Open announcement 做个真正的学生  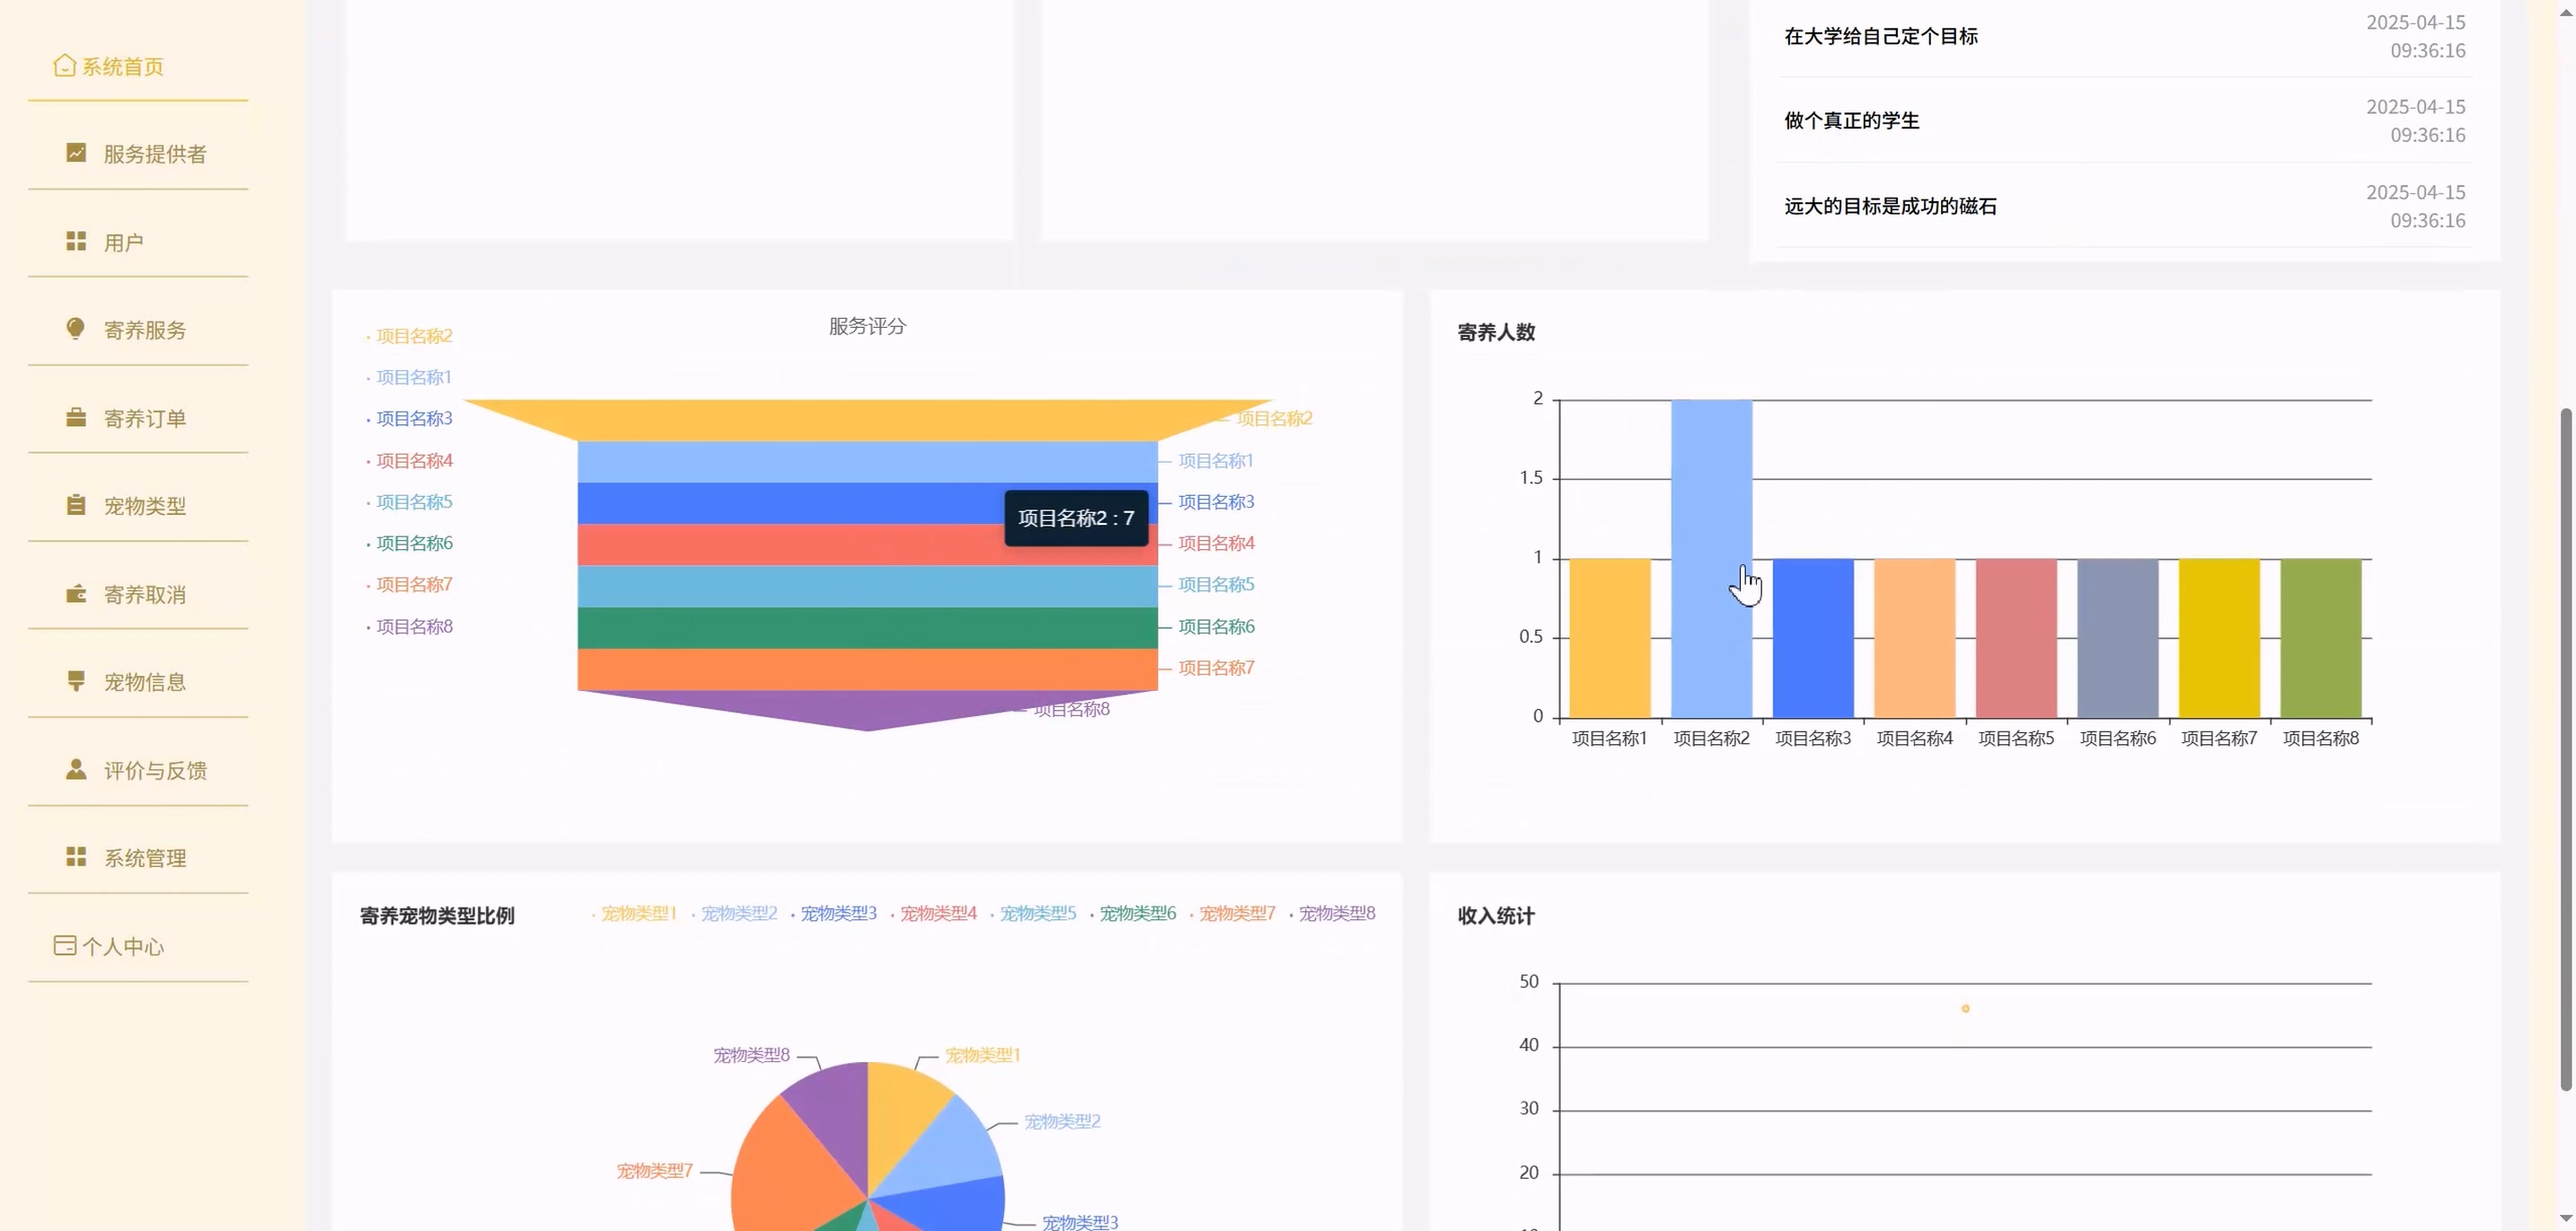(x=1851, y=121)
